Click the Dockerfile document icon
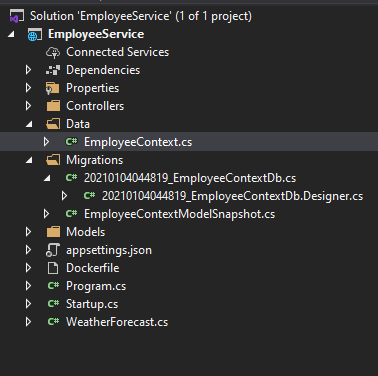378x376 pixels. tap(53, 268)
